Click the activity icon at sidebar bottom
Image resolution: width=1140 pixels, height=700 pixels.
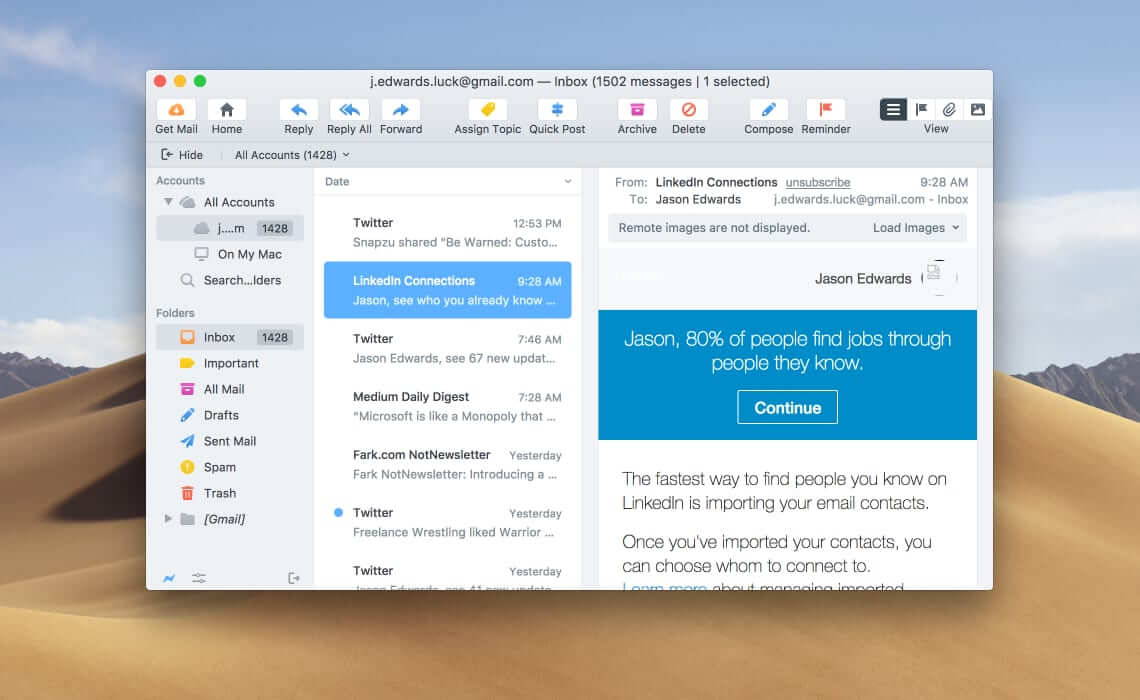[169, 579]
